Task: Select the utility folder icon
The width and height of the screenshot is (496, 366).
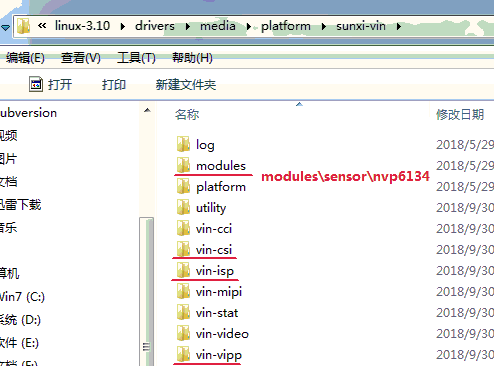Action: [x=183, y=207]
